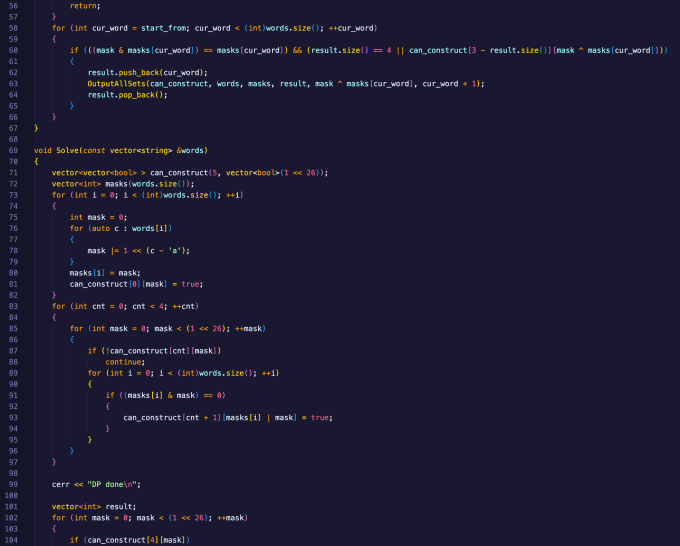Click 'cnt < 4' on line 83
680x546 pixels.
pyautogui.click(x=147, y=307)
